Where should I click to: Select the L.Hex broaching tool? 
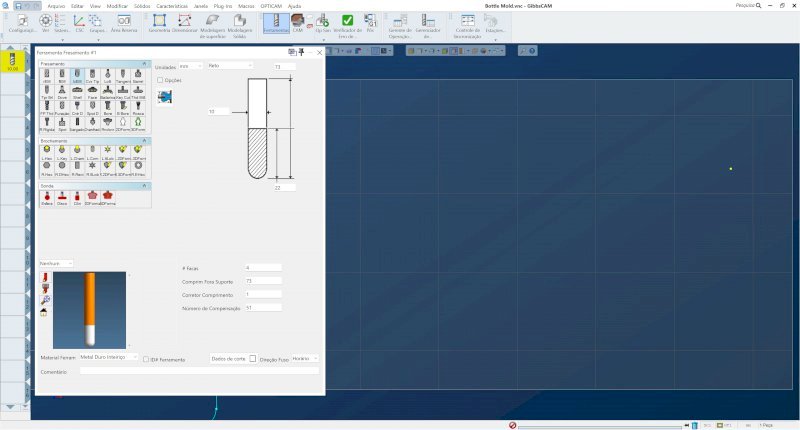pyautogui.click(x=47, y=151)
